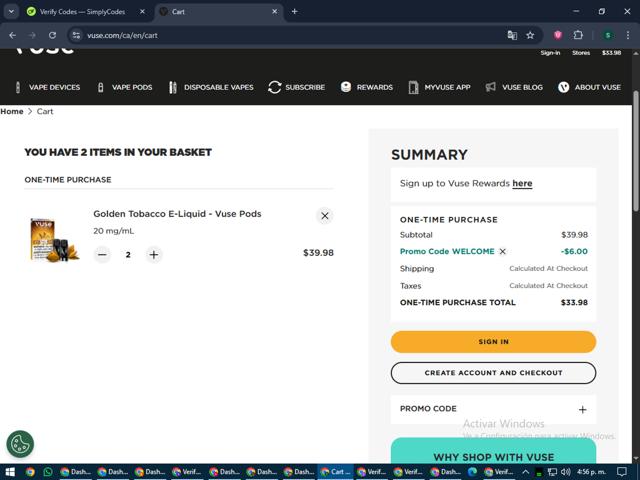Click the Why Shop With Vuse banner
This screenshot has width=640, height=480.
pyautogui.click(x=493, y=451)
